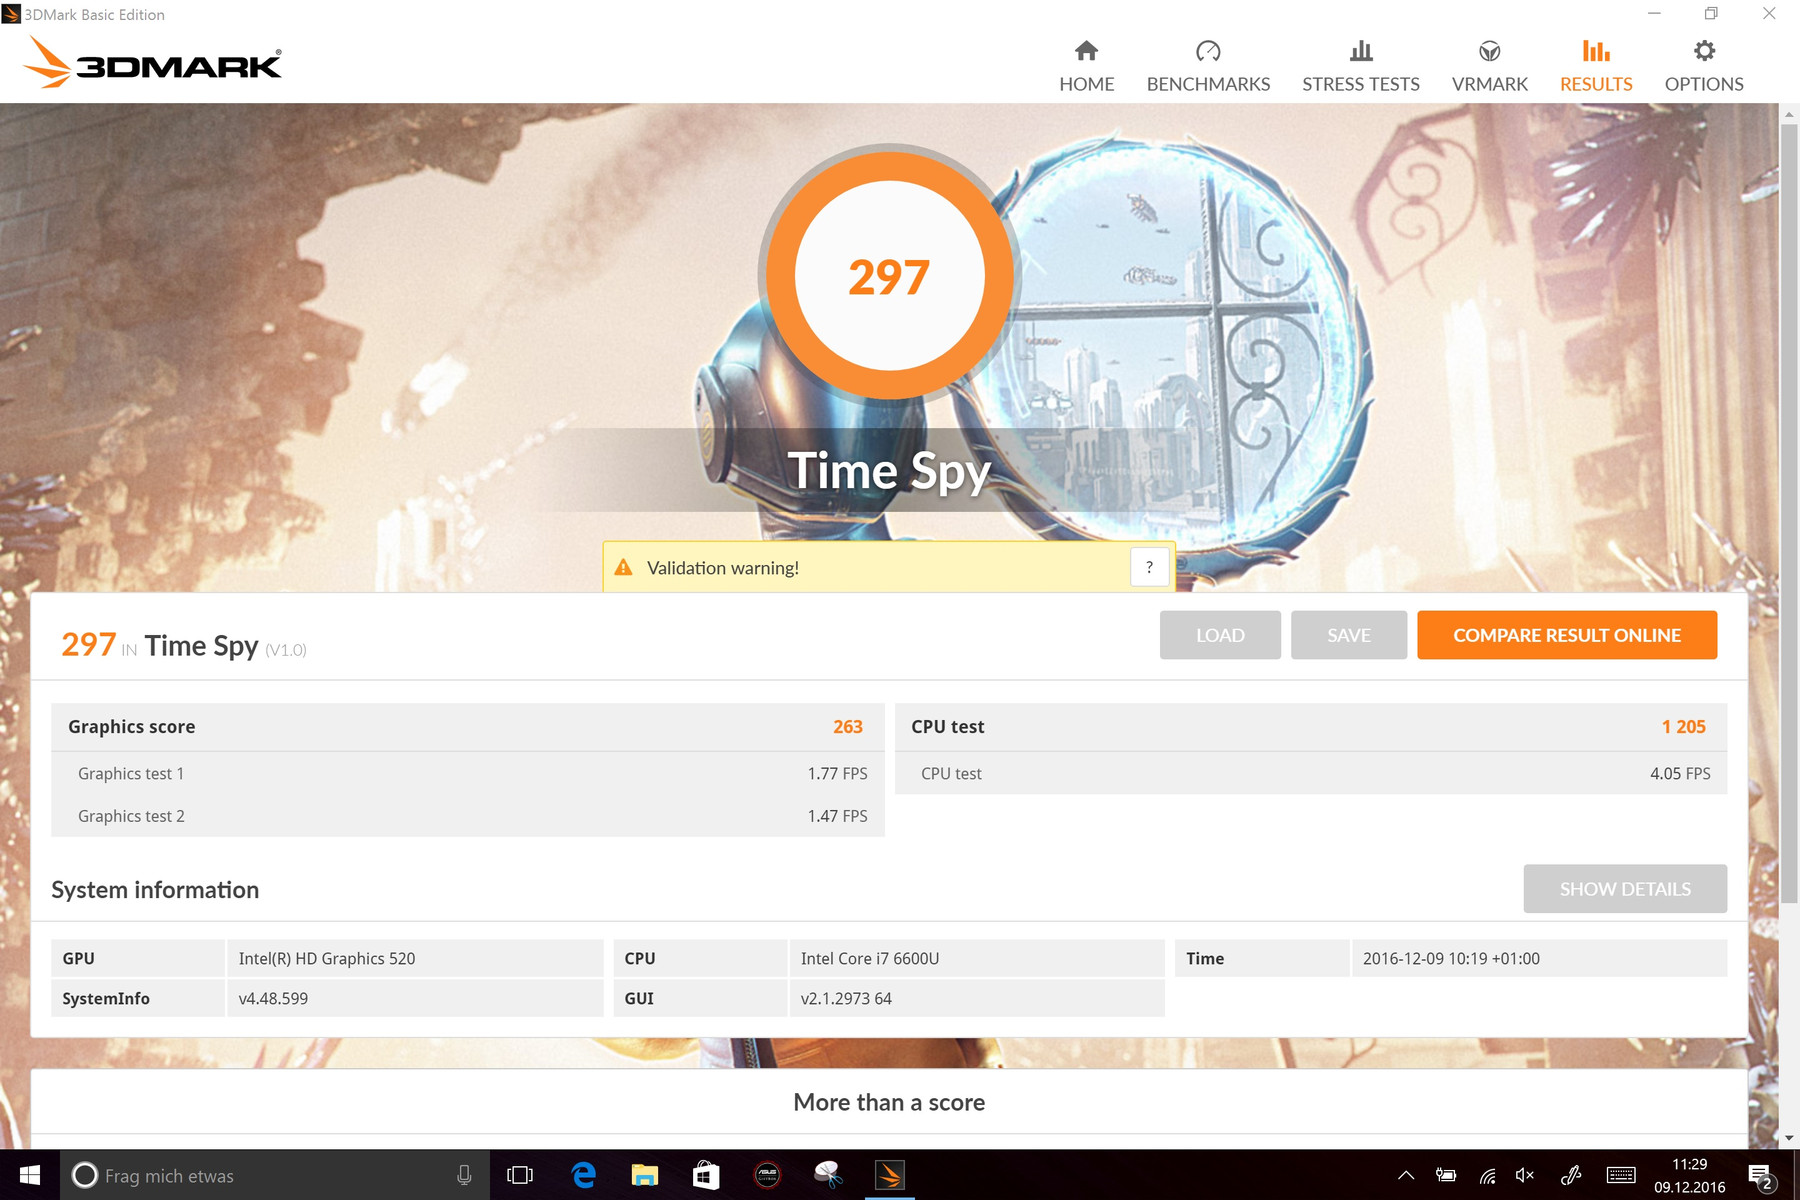Click Graphics test 1 row
Screen dimensions: 1800x1200
pos(468,773)
